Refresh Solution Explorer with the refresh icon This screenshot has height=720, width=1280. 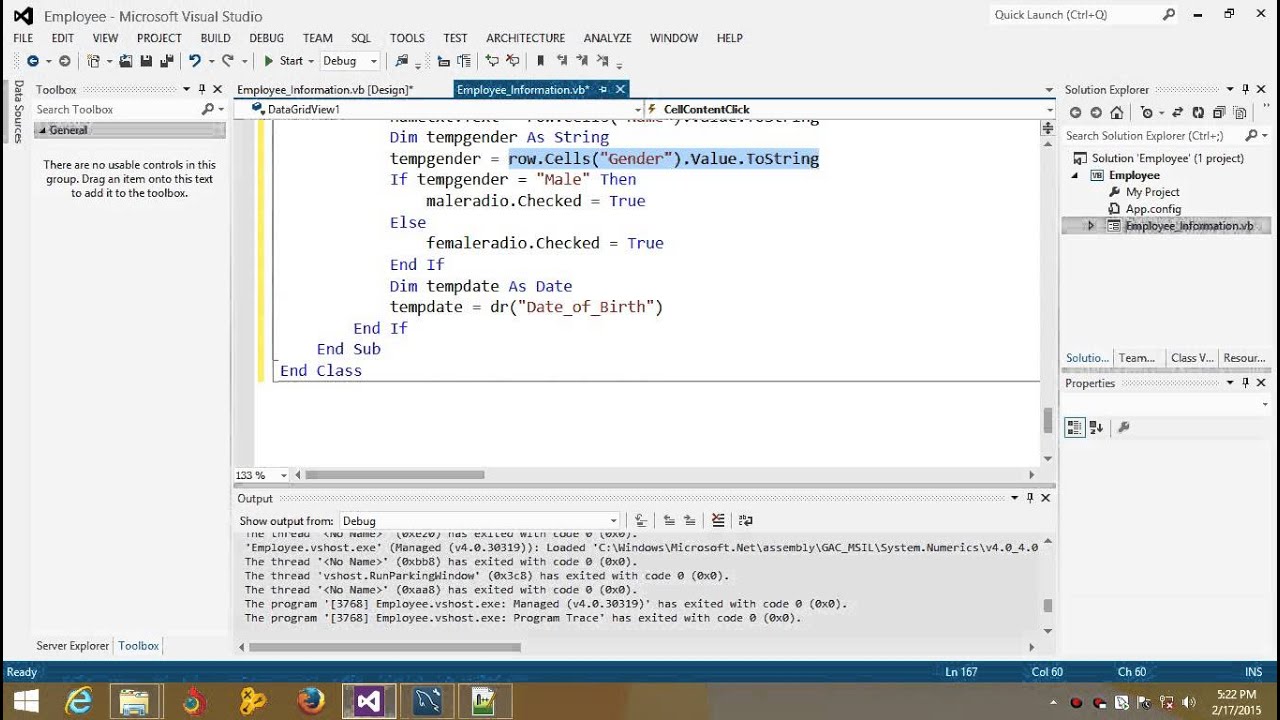[1198, 113]
